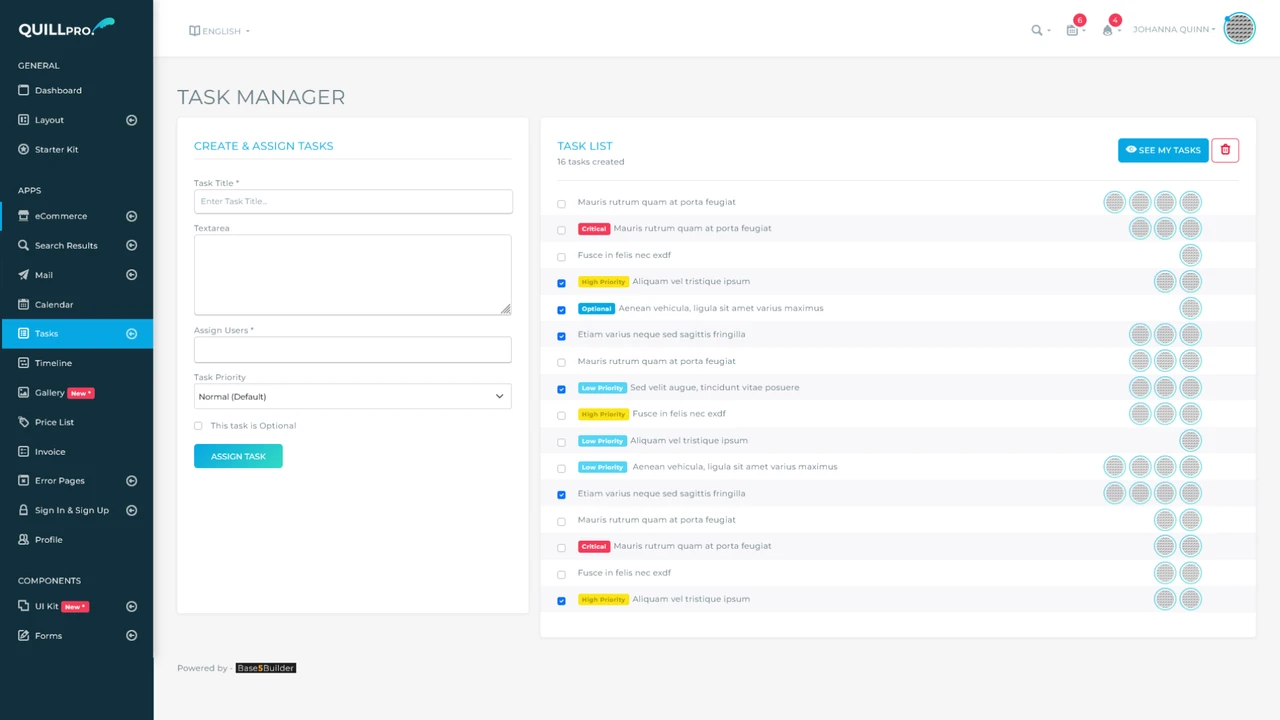Click the Gallery sidebar icon
1280x720 pixels.
[24, 393]
